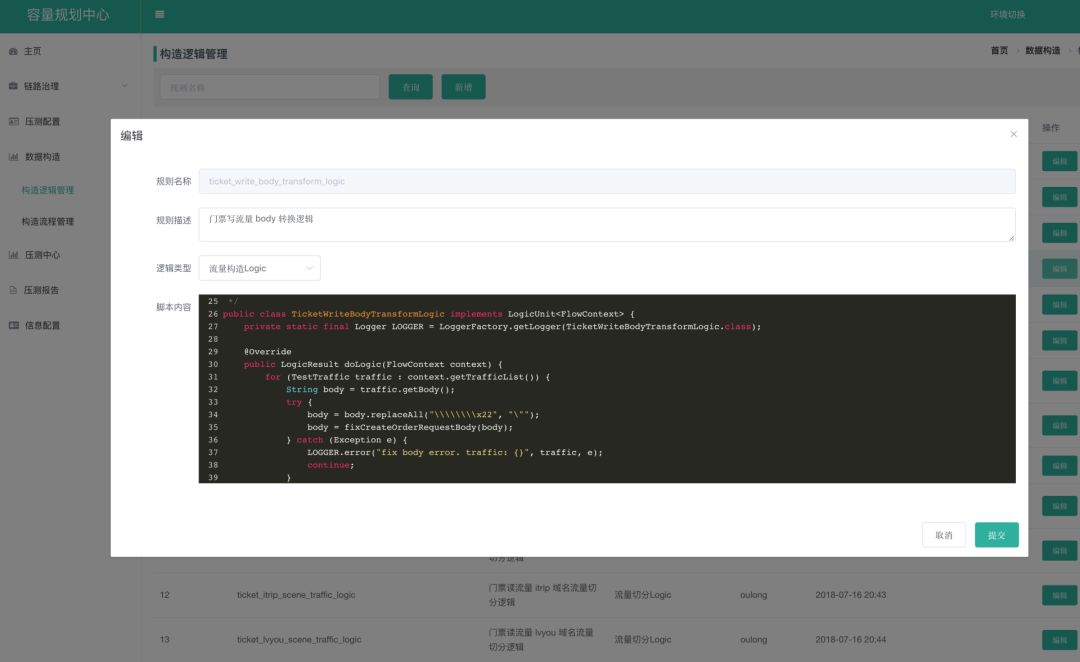Viewport: 1080px width, 662px height.
Task: Click the 主页 home icon in sidebar
Action: (13, 51)
